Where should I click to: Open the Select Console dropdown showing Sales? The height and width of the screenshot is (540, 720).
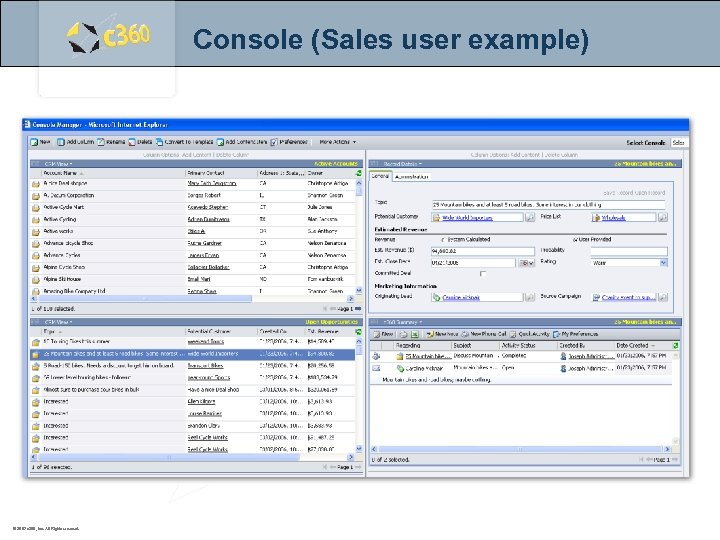[x=679, y=143]
